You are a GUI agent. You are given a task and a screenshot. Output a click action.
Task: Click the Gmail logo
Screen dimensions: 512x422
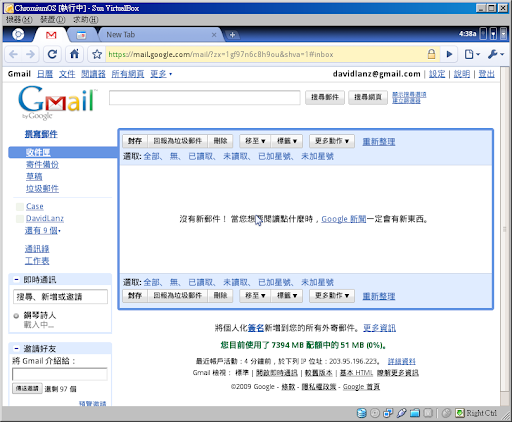point(57,102)
